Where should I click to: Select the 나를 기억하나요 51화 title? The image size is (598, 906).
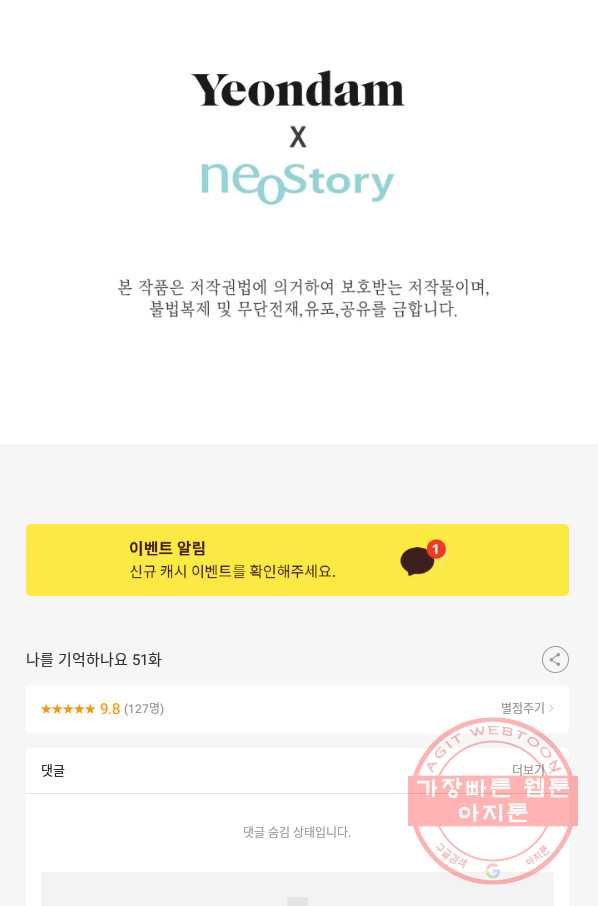94,659
